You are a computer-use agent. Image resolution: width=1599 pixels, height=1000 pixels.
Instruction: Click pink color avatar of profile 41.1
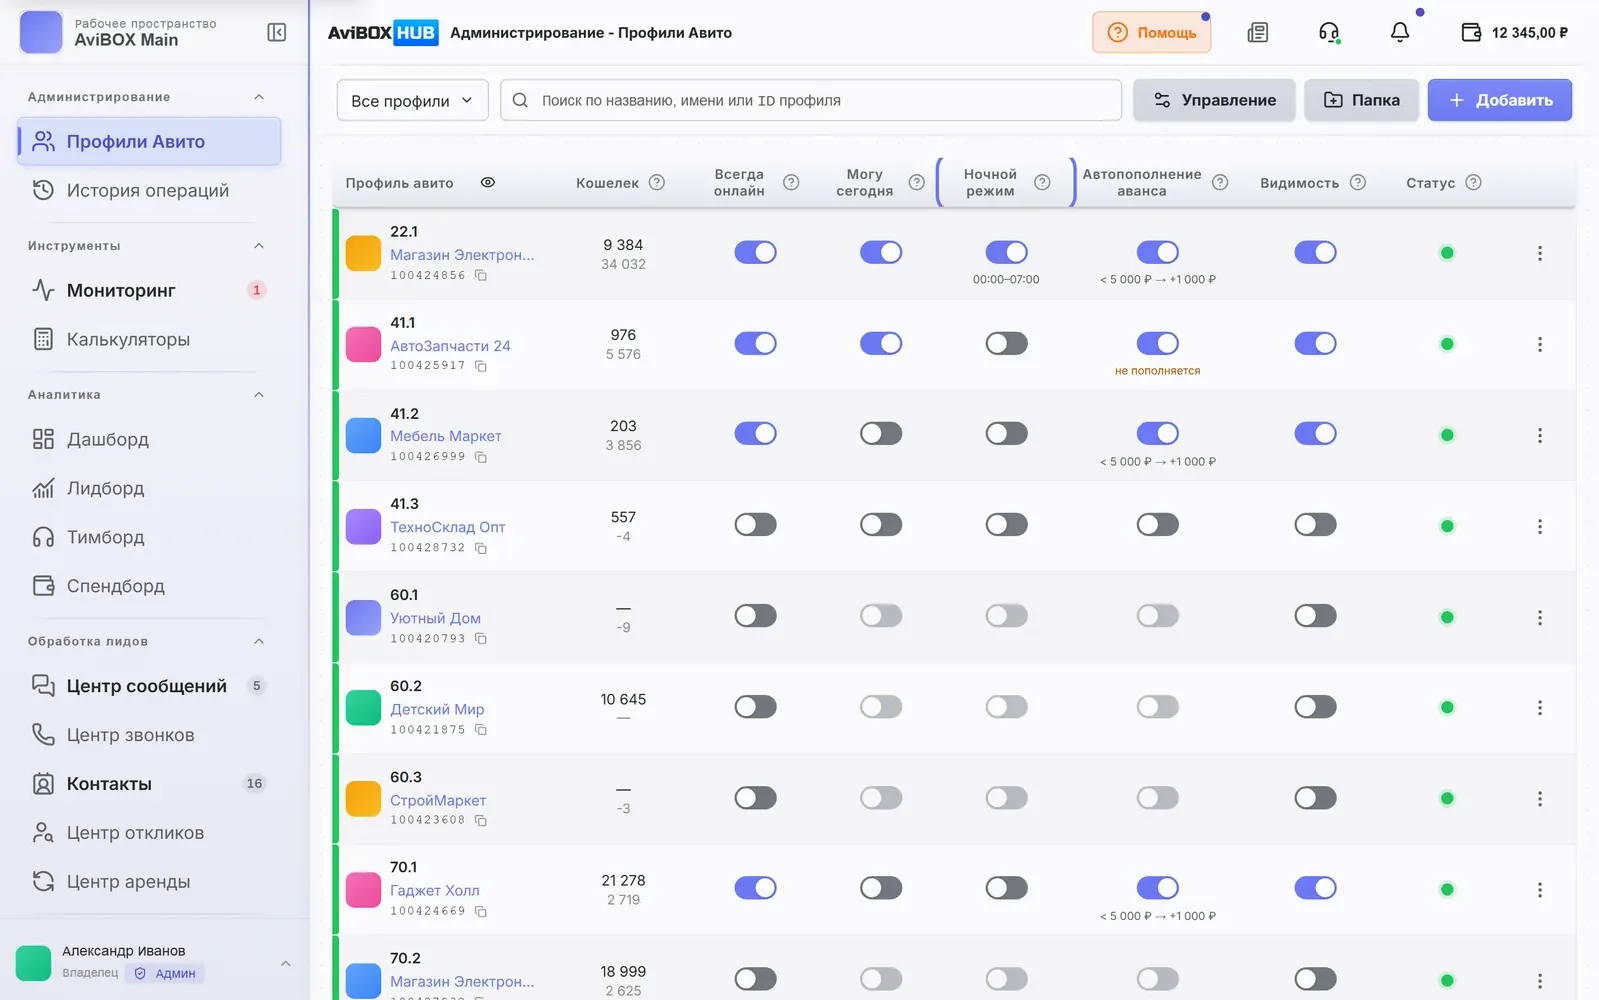(x=363, y=344)
